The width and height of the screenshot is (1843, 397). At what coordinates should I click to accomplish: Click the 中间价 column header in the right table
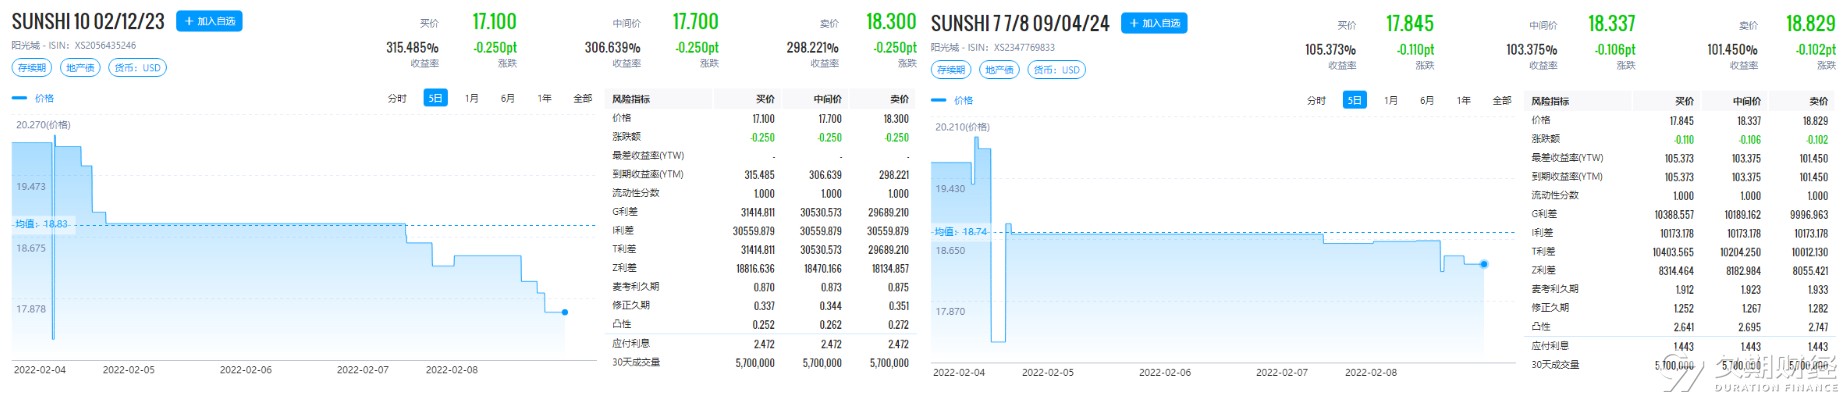(1746, 101)
